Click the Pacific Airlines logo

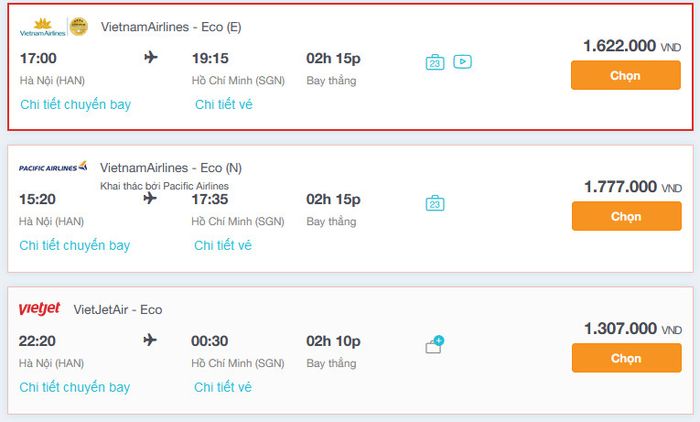click(53, 167)
